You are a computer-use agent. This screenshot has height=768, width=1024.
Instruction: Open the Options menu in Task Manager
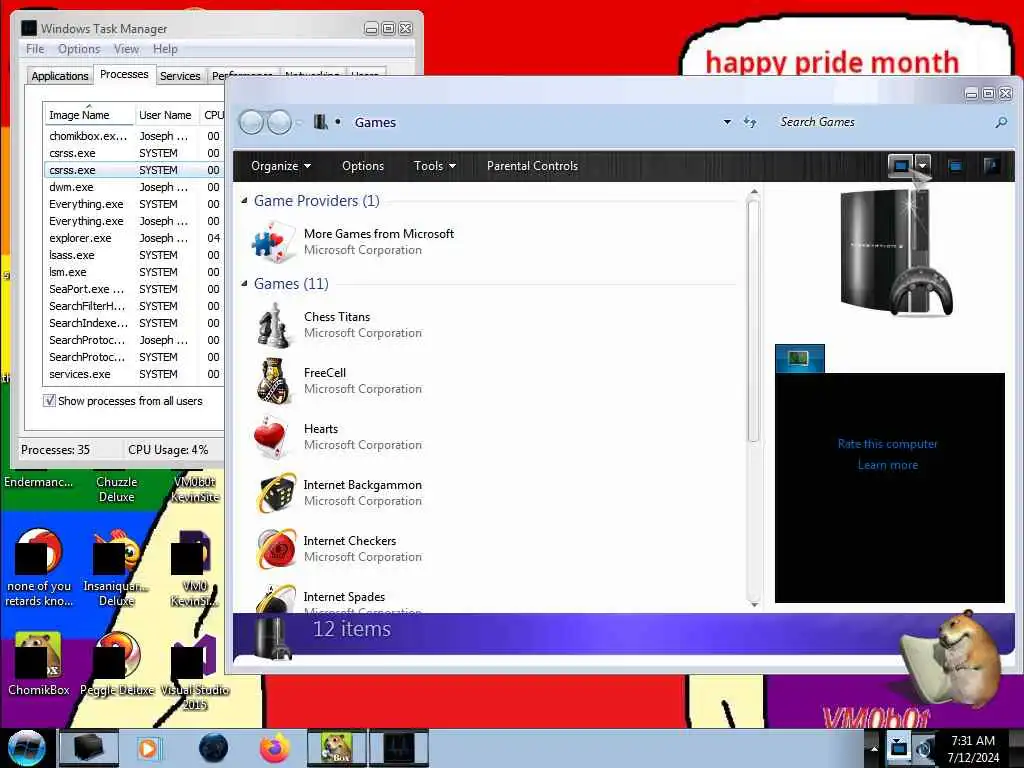pos(79,49)
